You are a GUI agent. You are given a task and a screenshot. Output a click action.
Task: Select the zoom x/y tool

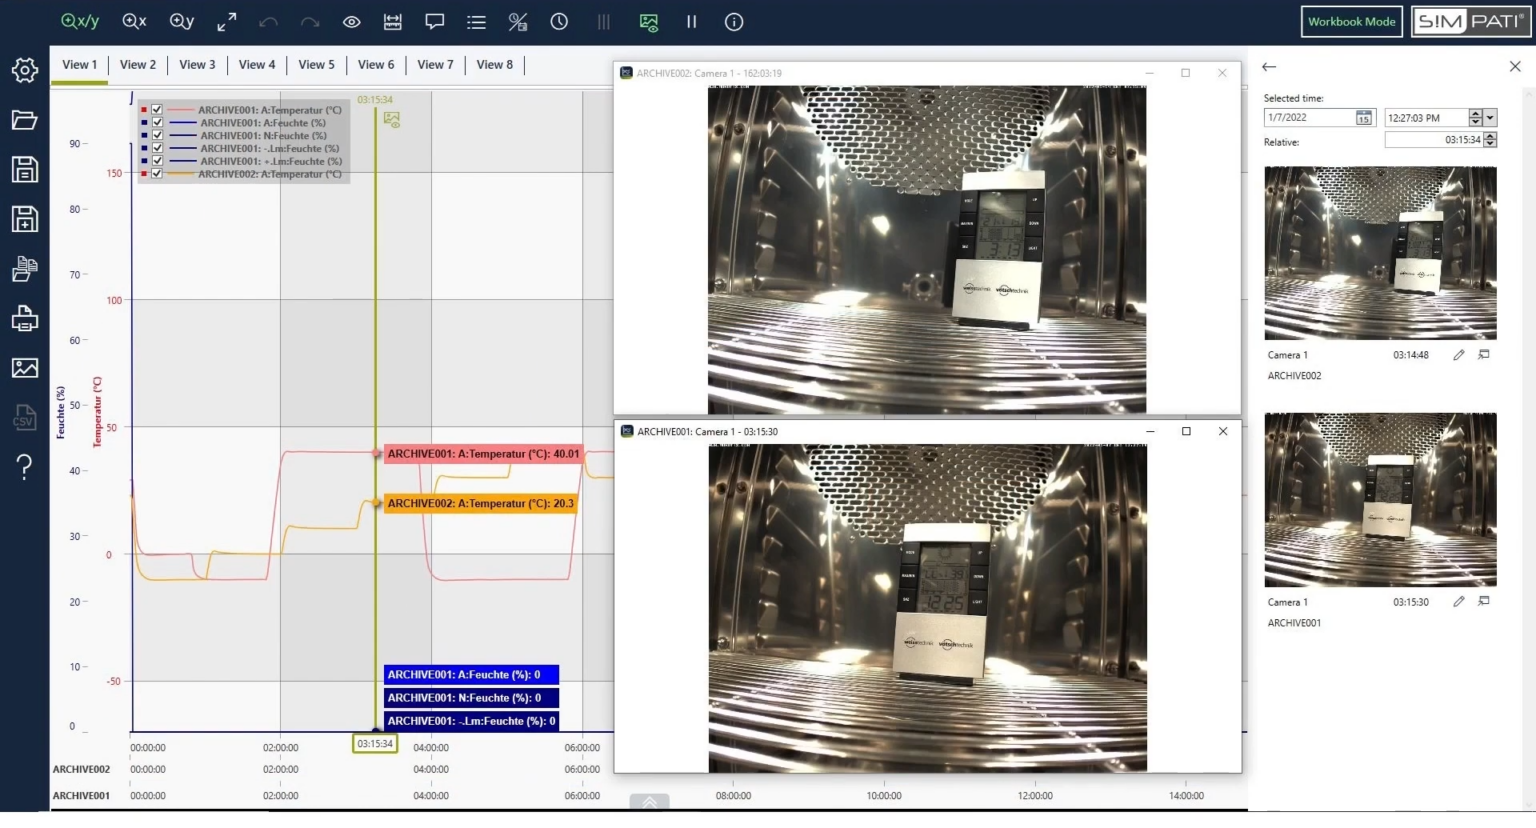[80, 21]
